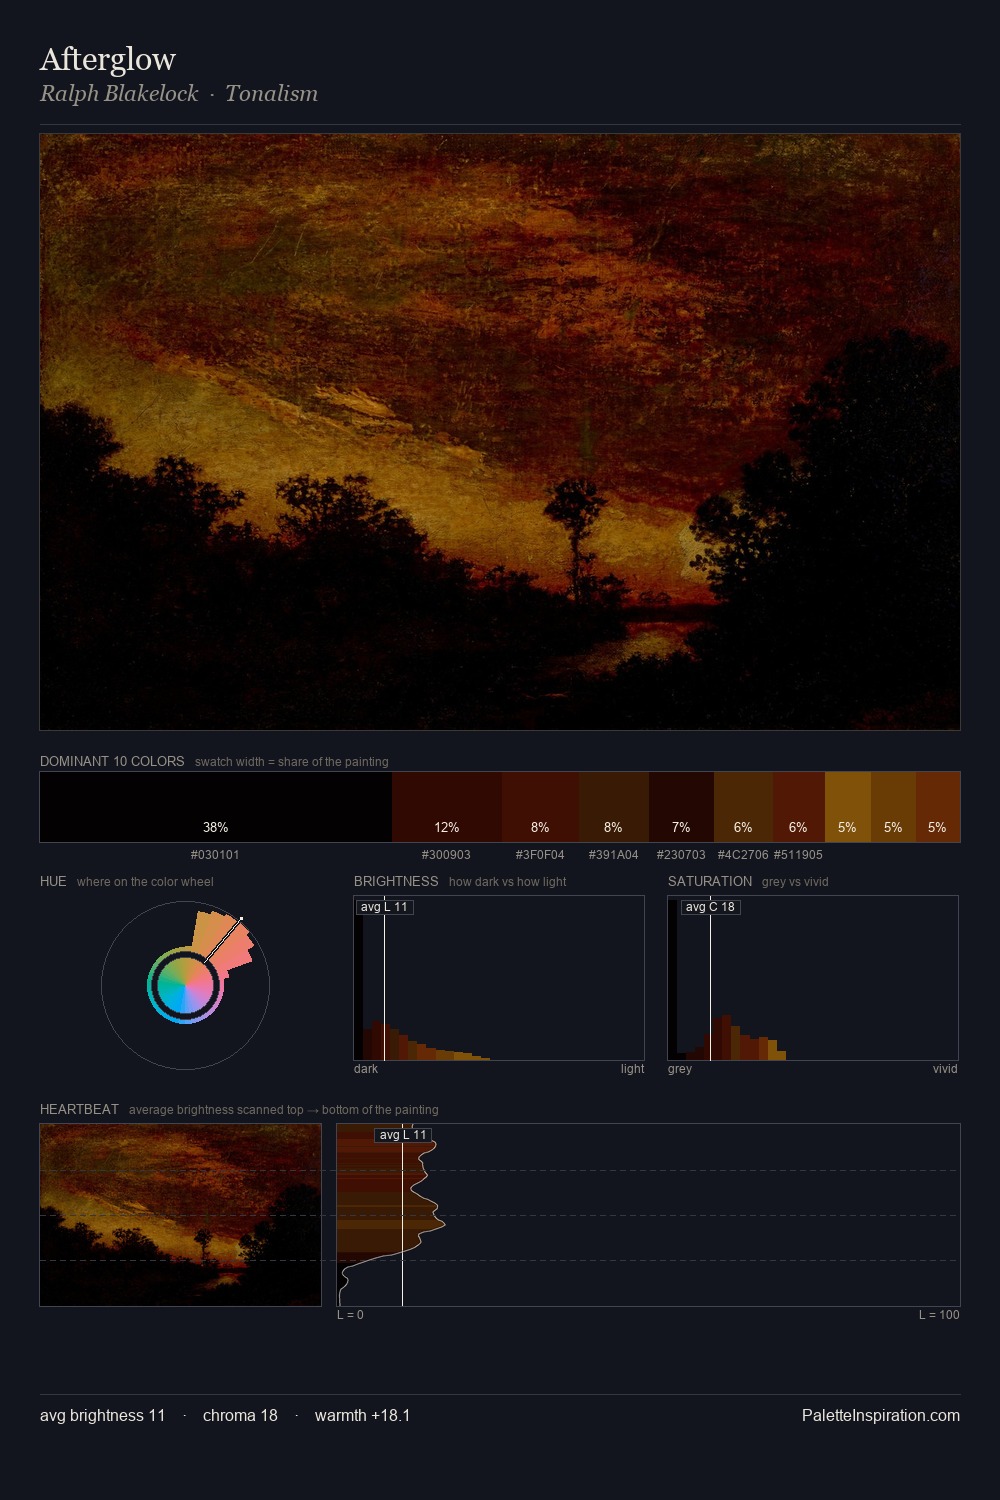Click "how dark vs how light" caption
Image resolution: width=1000 pixels, height=1500 pixels.
click(x=507, y=882)
